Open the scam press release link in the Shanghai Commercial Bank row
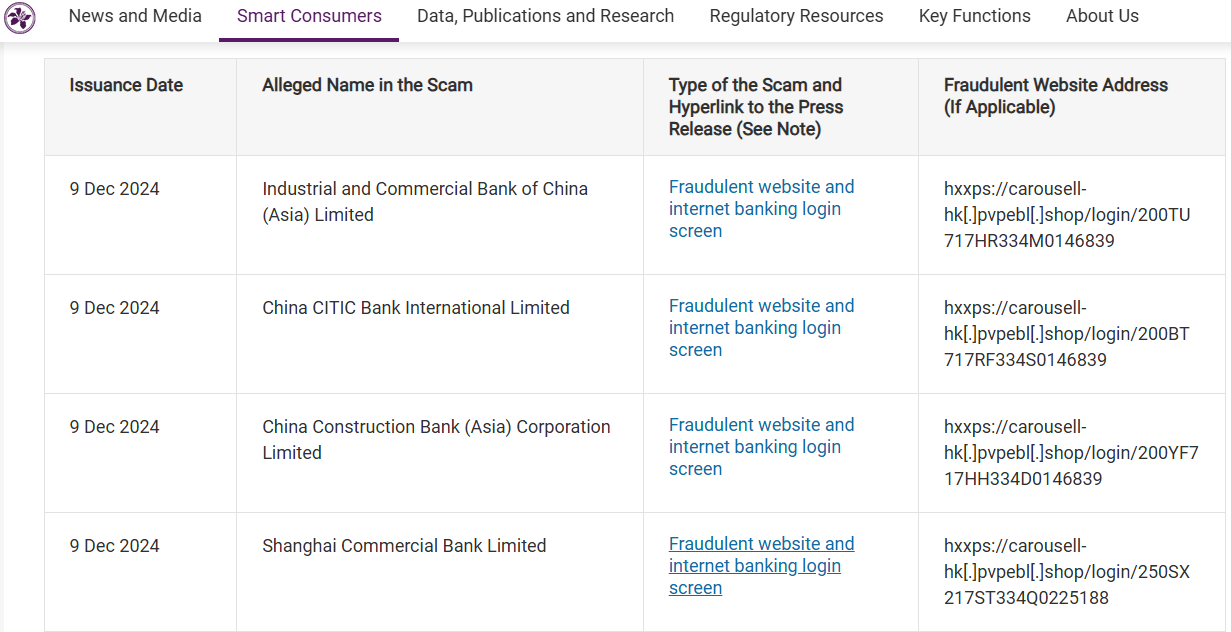This screenshot has height=632, width=1231. tap(761, 566)
